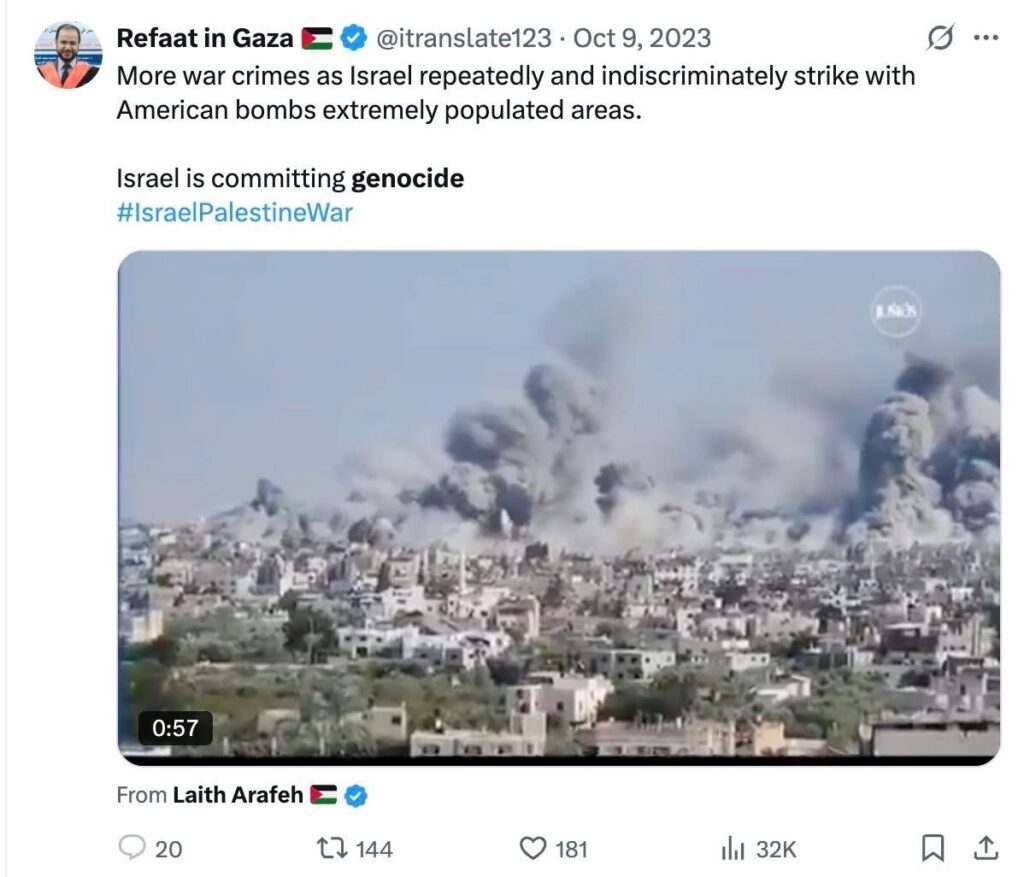Screen dimensions: 1024x877
Task: Play the embedded smoke-over-city video
Action: click(x=558, y=507)
